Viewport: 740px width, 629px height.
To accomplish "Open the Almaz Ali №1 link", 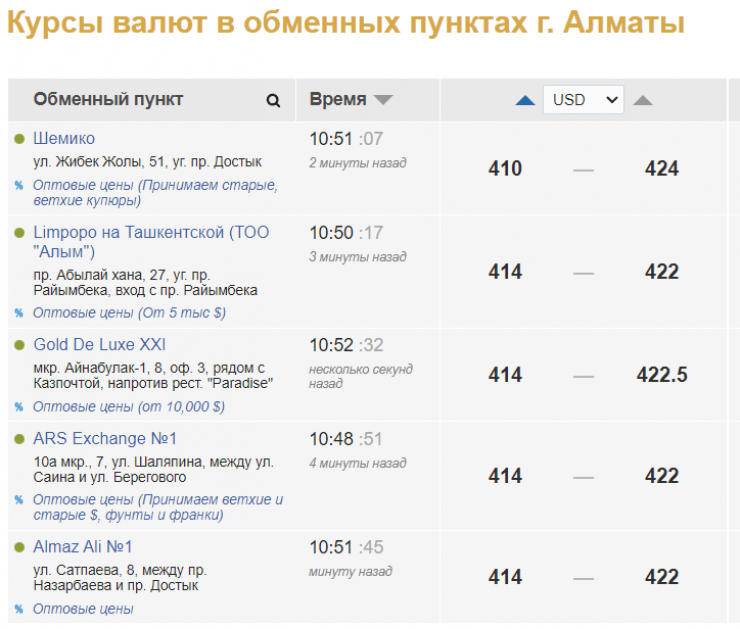I will (x=83, y=547).
